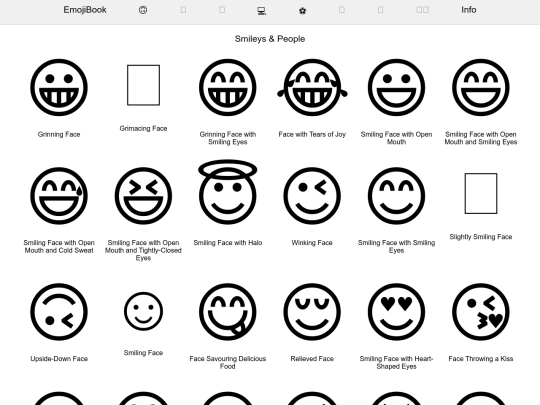
Task: Select the Winking Face emoji
Action: coord(312,196)
